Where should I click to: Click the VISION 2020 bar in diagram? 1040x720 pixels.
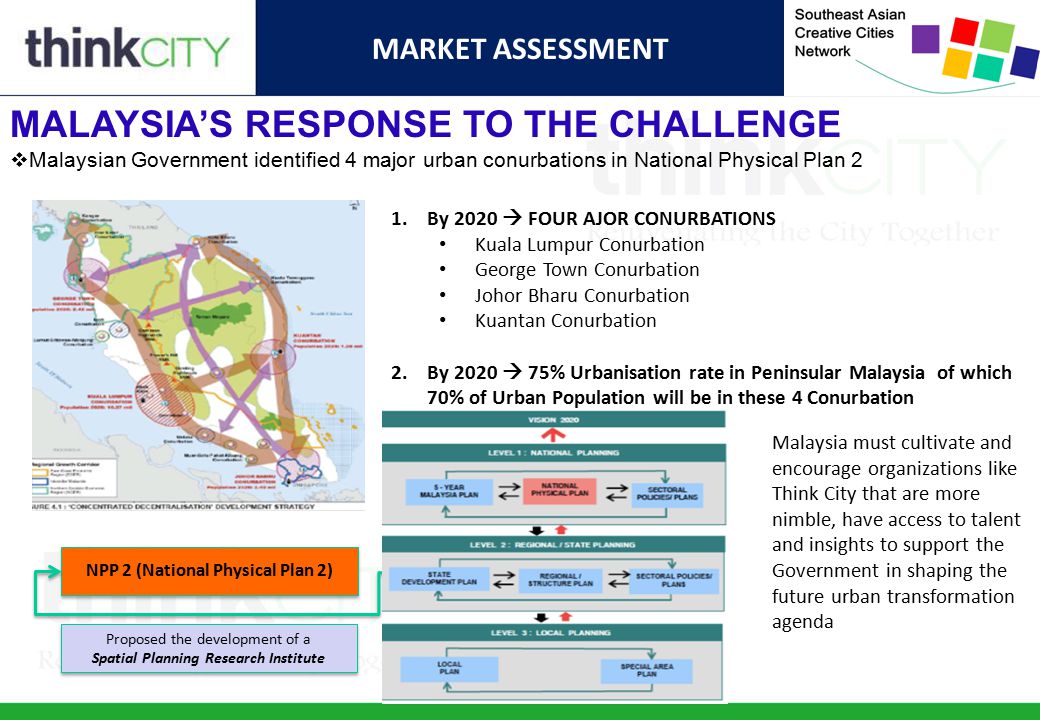point(553,420)
